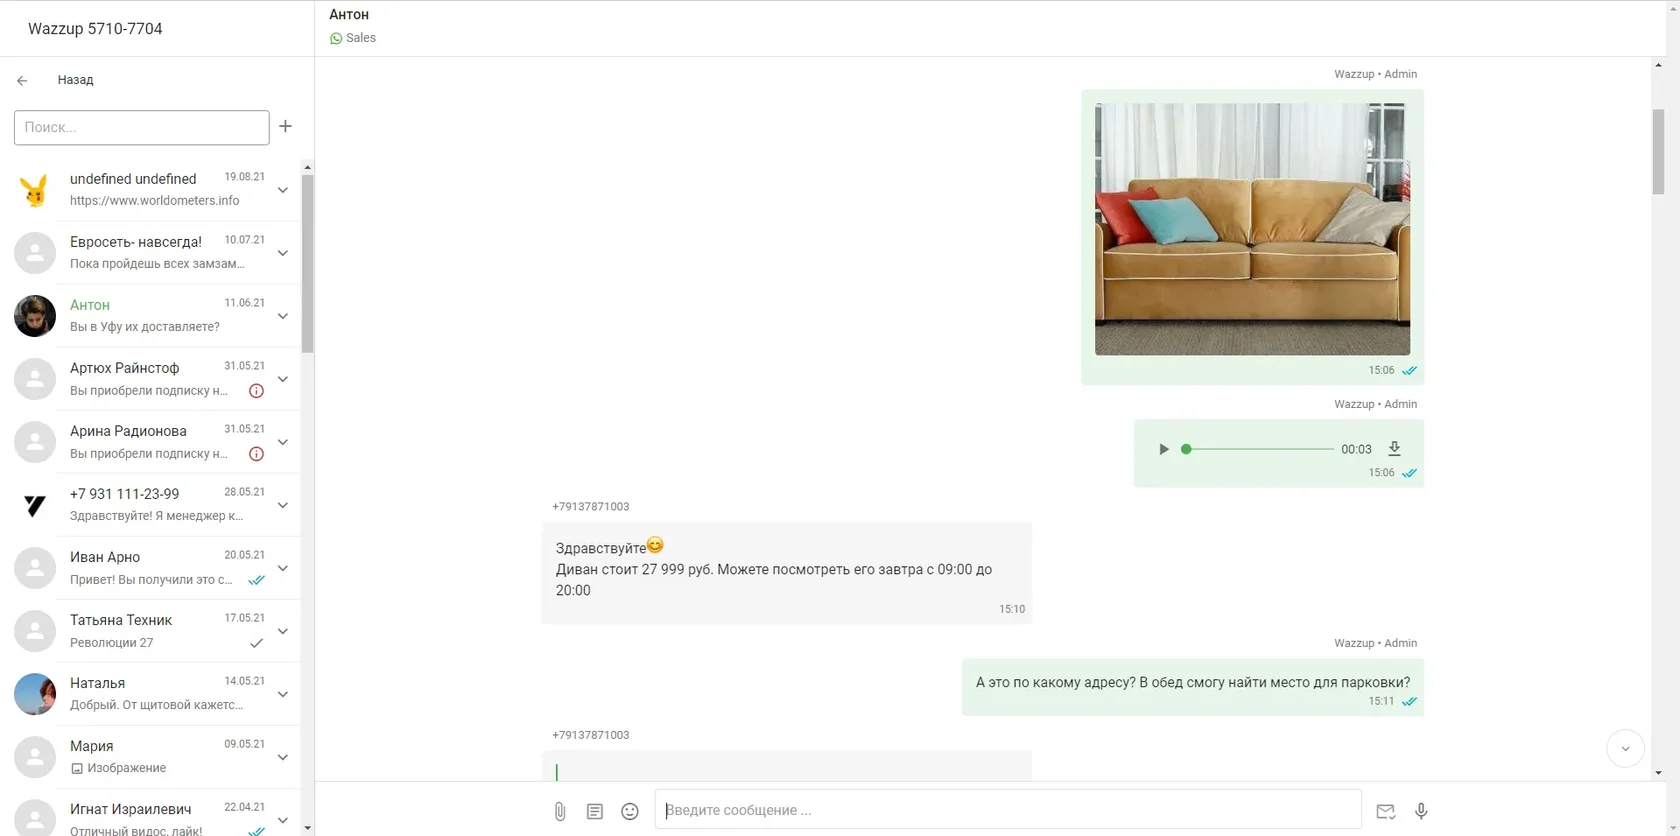Click the envelope icon near message input
Image resolution: width=1680 pixels, height=836 pixels.
pyautogui.click(x=1385, y=811)
